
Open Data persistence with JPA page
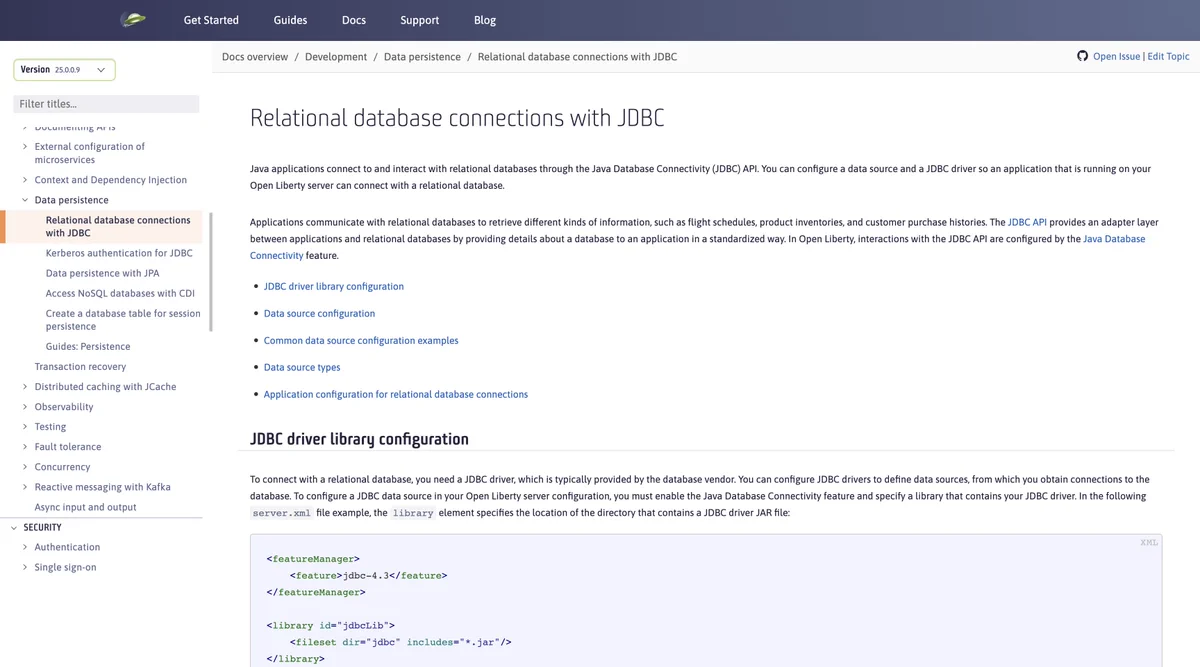102,273
